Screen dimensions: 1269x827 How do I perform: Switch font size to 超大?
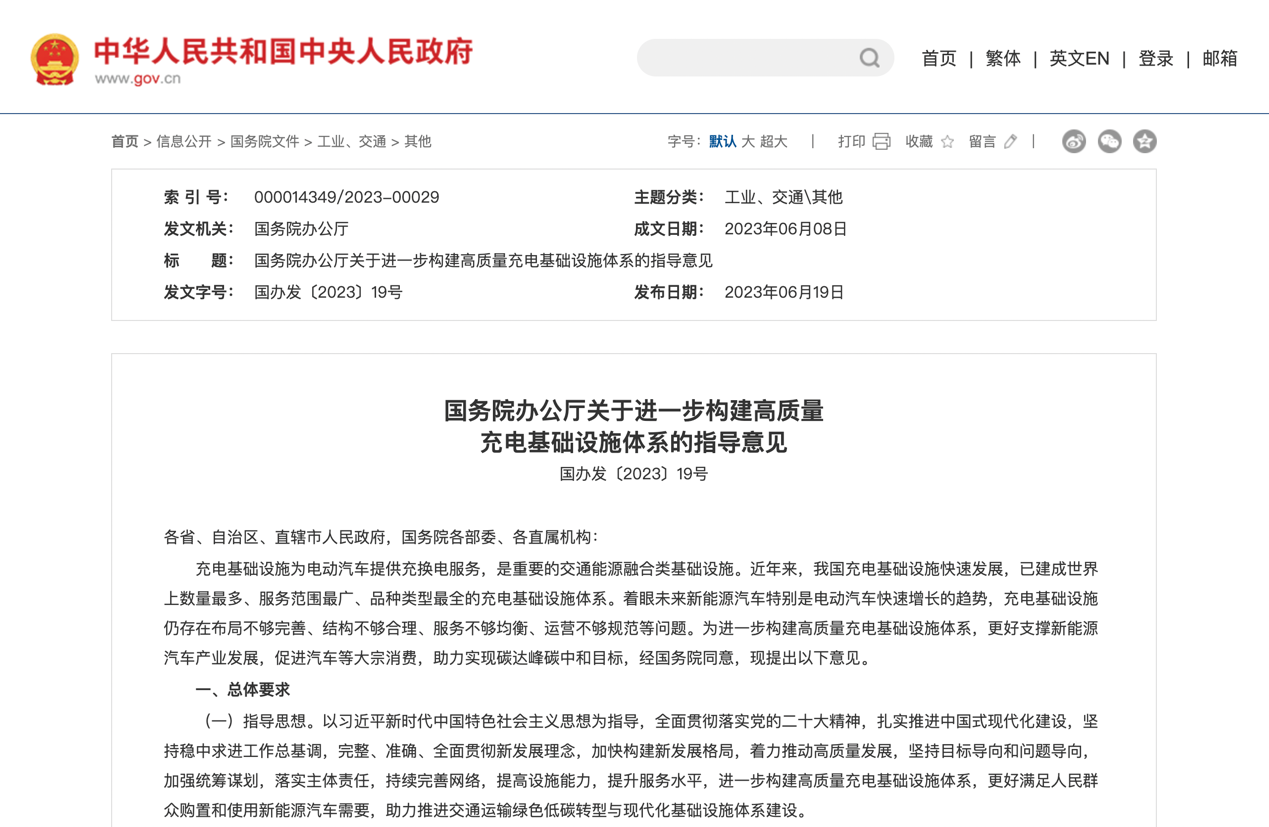(774, 142)
